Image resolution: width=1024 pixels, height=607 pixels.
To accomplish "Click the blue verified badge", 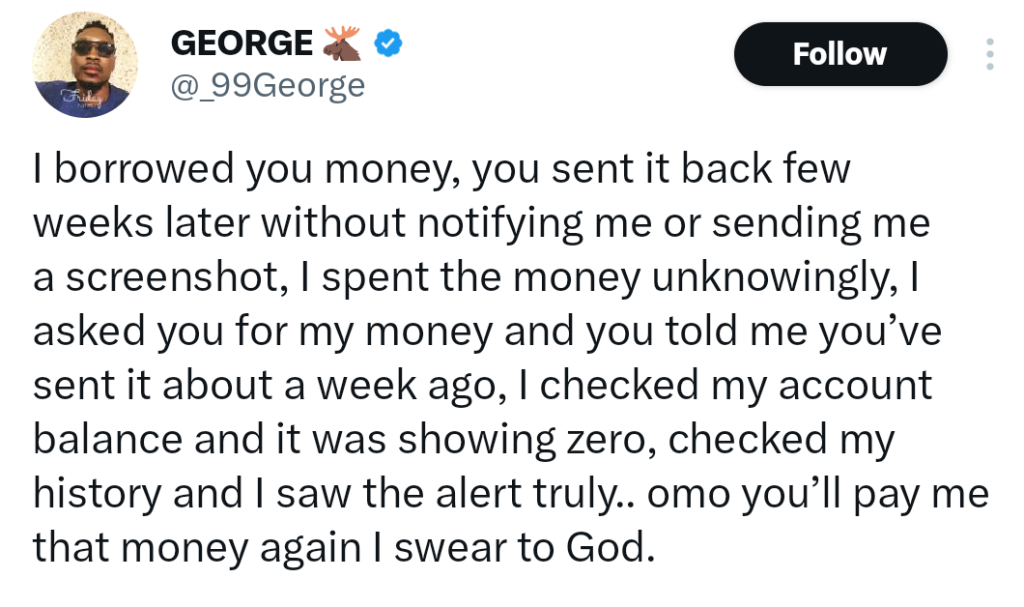I will click(388, 43).
